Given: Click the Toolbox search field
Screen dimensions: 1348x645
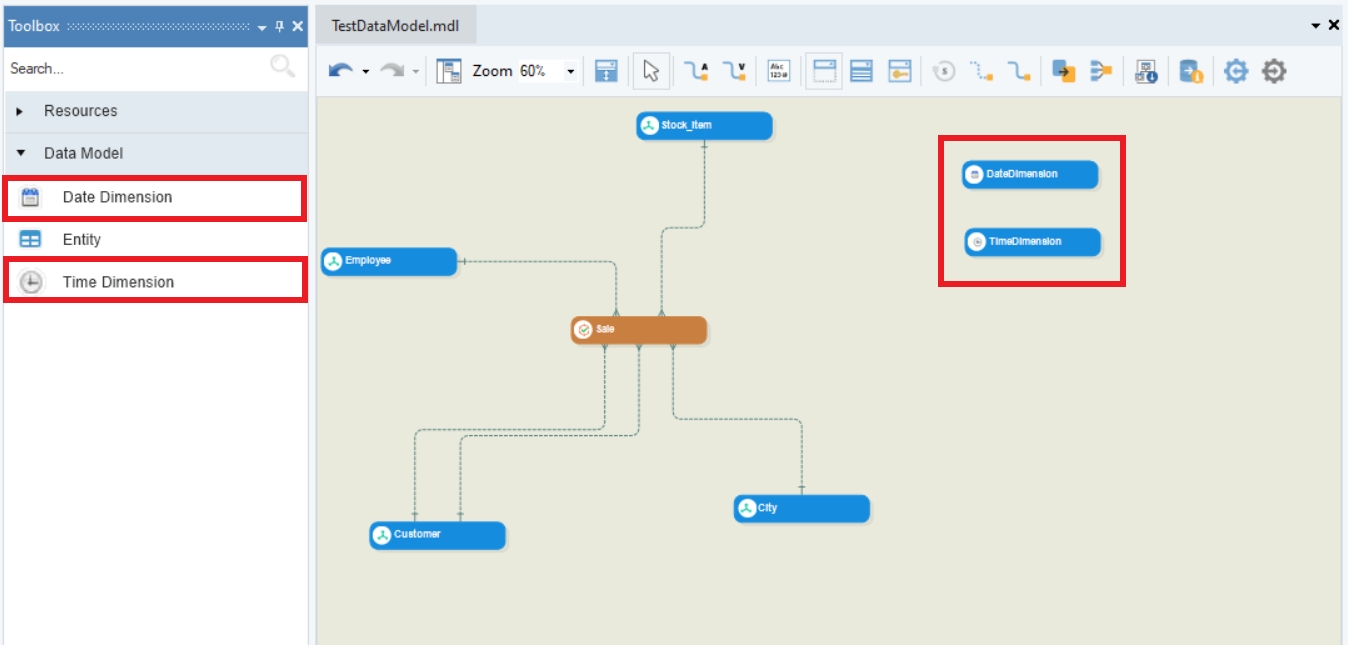Looking at the screenshot, I should pos(135,68).
